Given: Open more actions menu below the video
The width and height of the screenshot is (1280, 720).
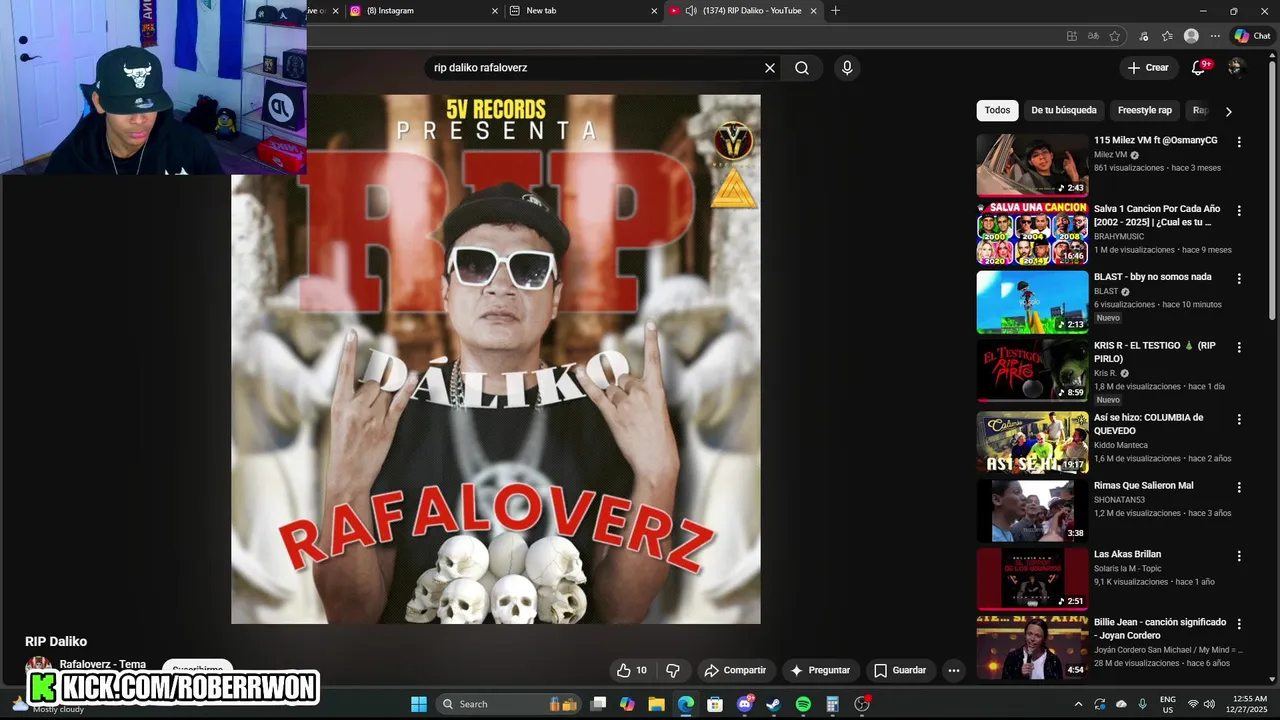Looking at the screenshot, I should (954, 670).
